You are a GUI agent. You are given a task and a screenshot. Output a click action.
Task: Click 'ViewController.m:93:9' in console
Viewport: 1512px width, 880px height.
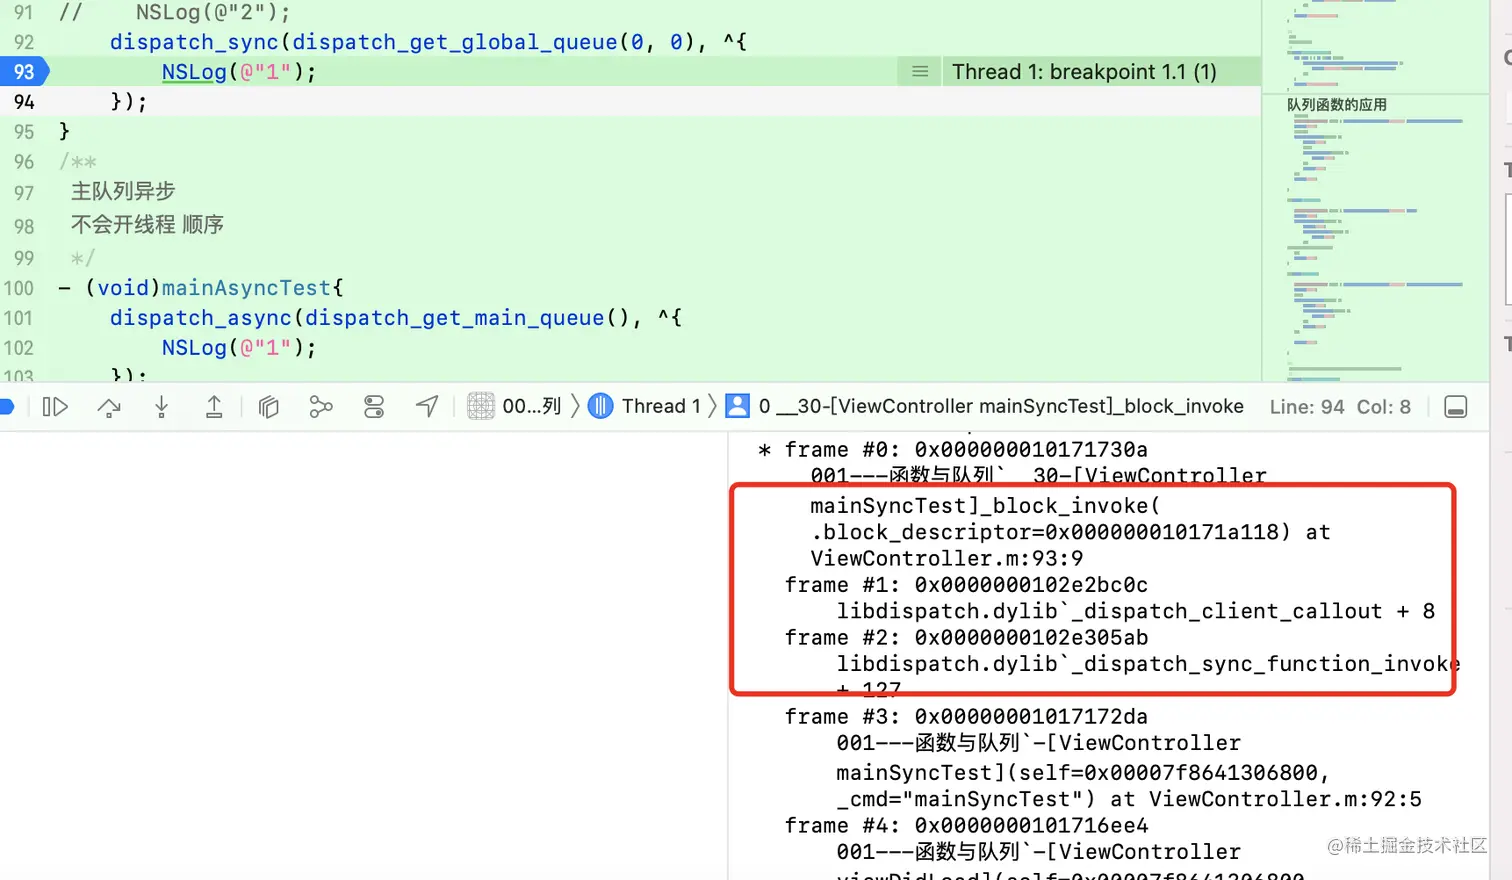(x=946, y=558)
